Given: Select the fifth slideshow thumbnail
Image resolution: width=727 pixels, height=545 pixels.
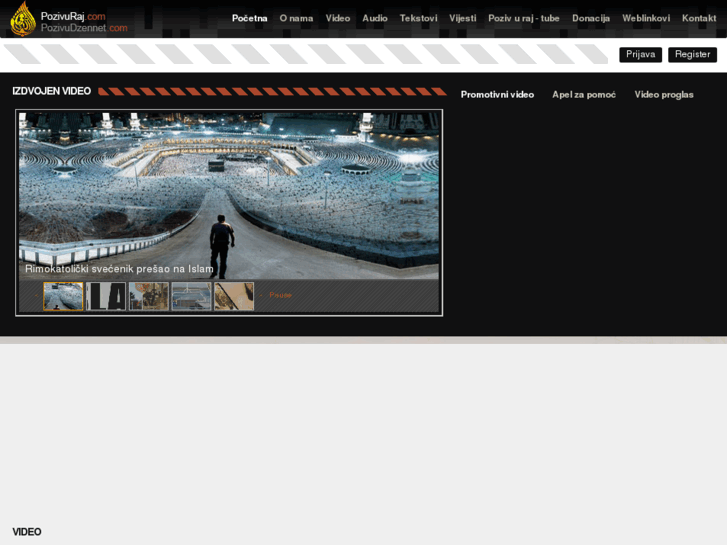Looking at the screenshot, I should 234,296.
